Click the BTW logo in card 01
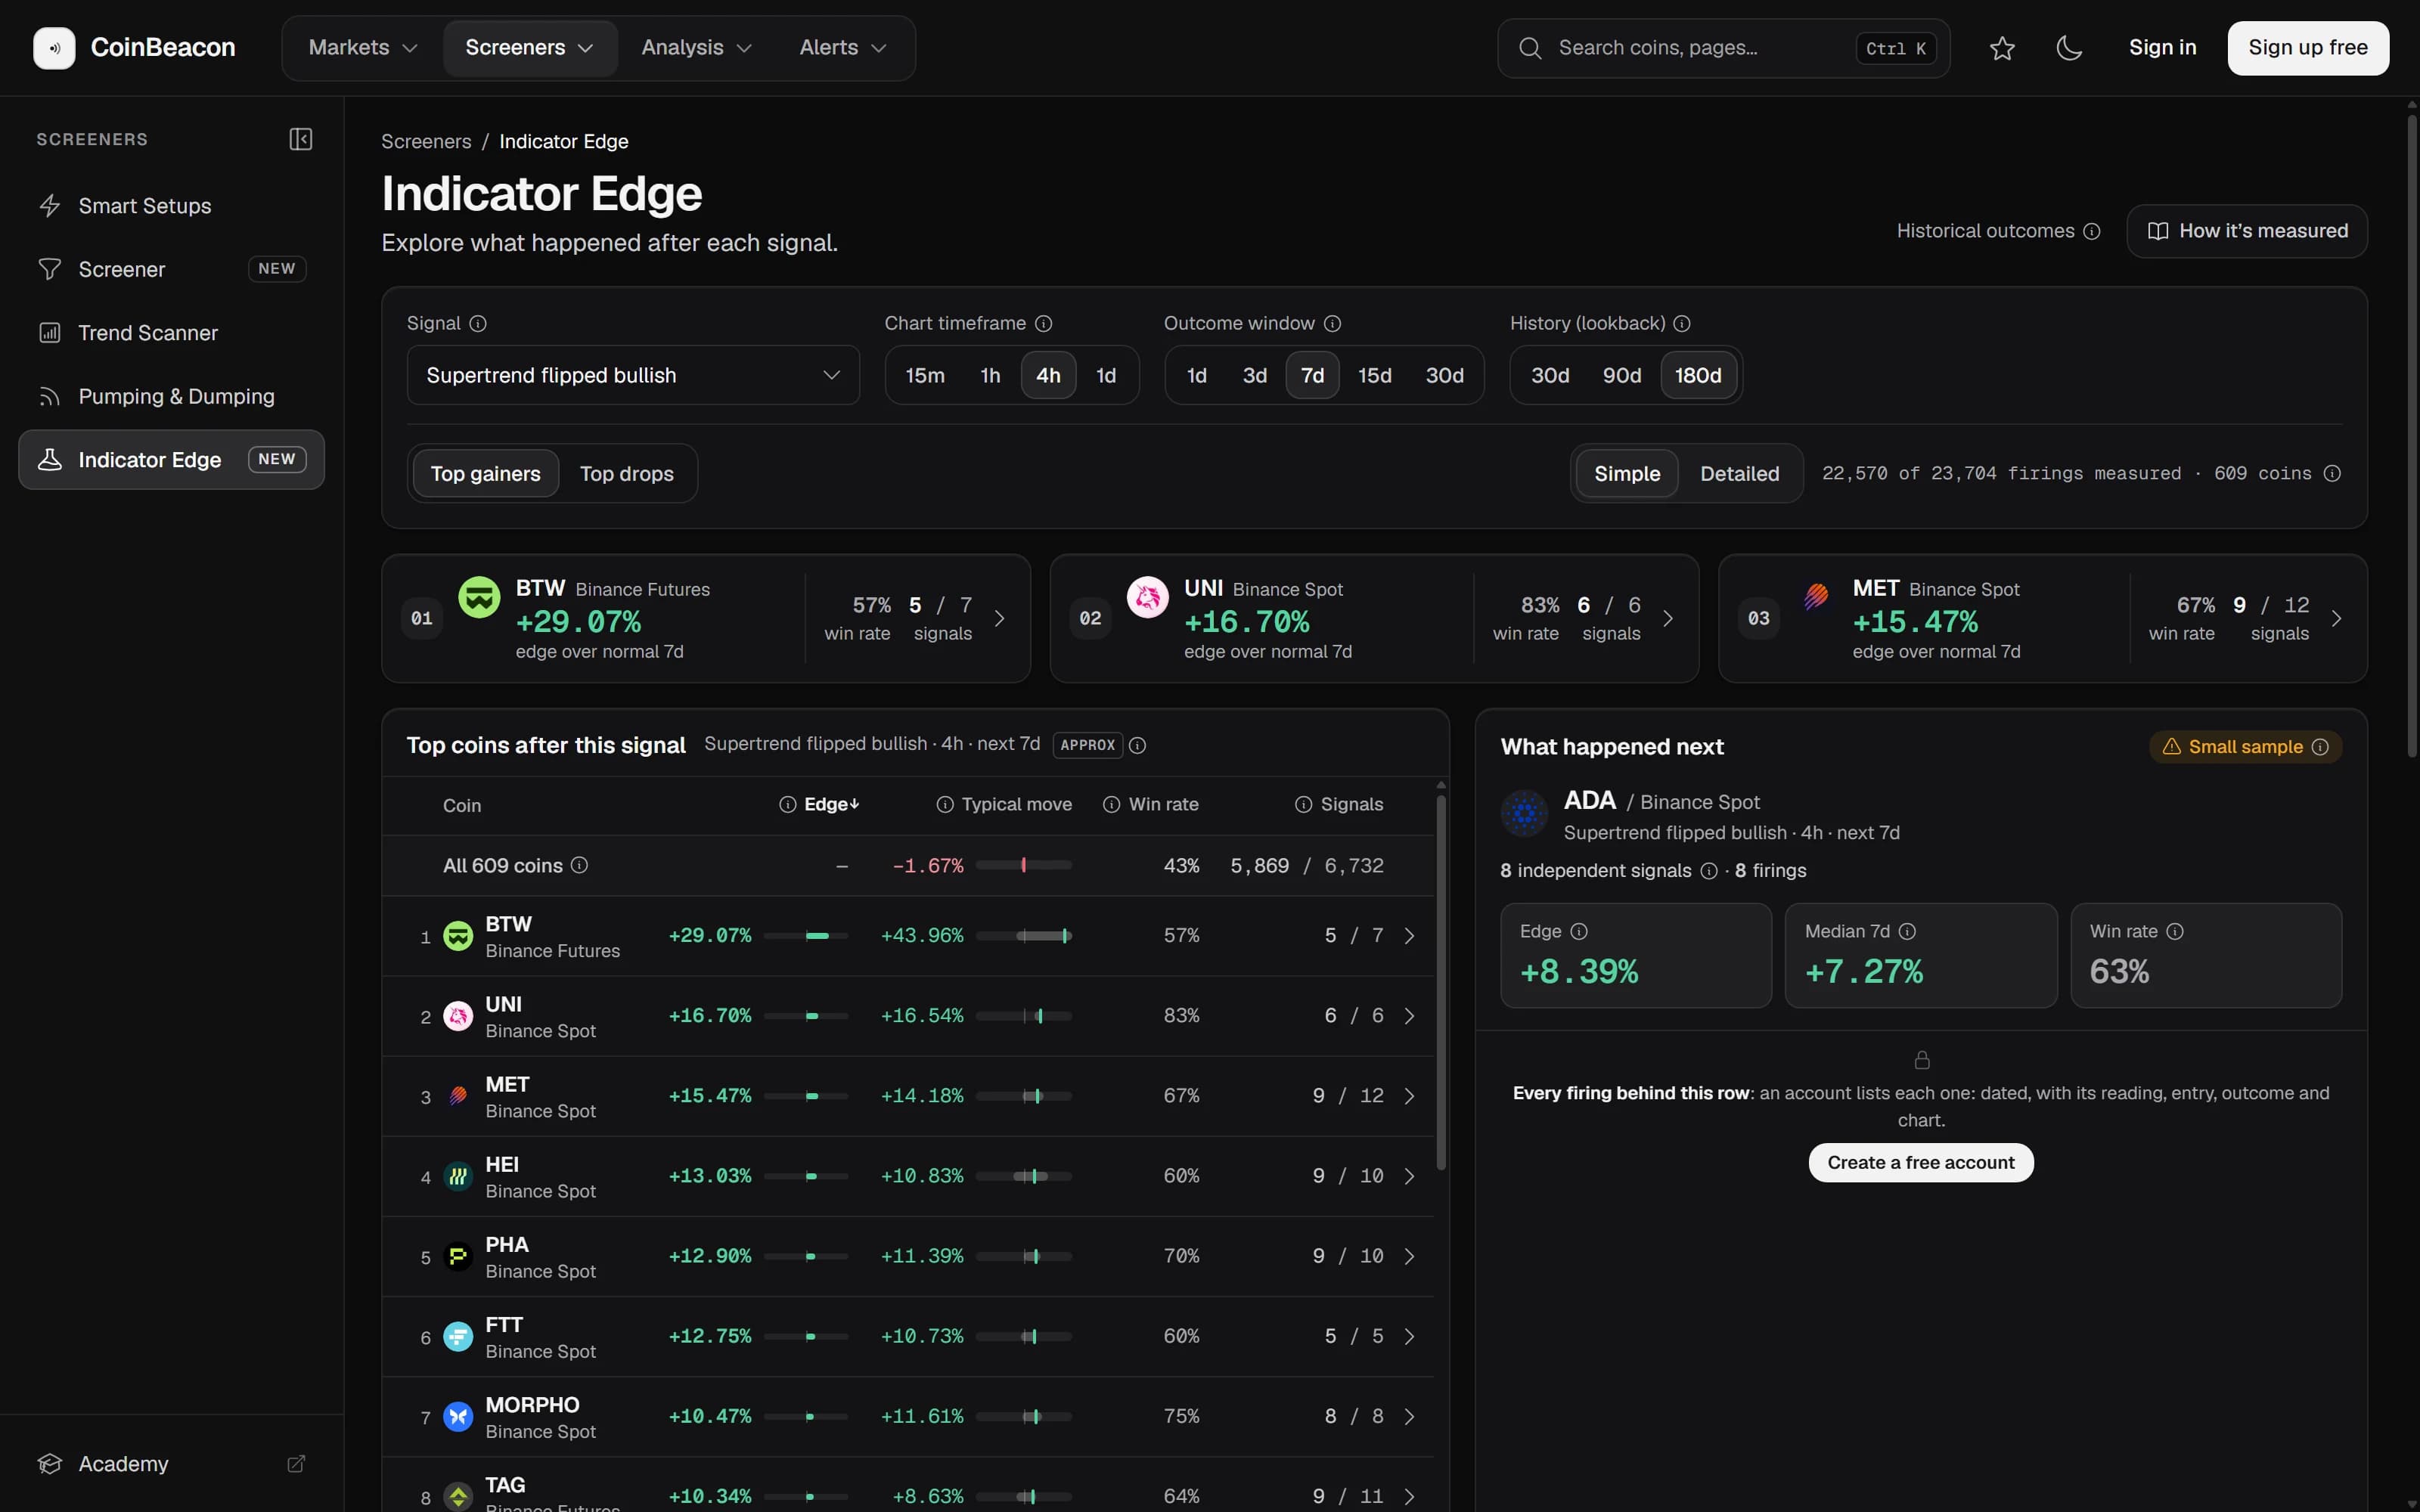 coord(479,597)
